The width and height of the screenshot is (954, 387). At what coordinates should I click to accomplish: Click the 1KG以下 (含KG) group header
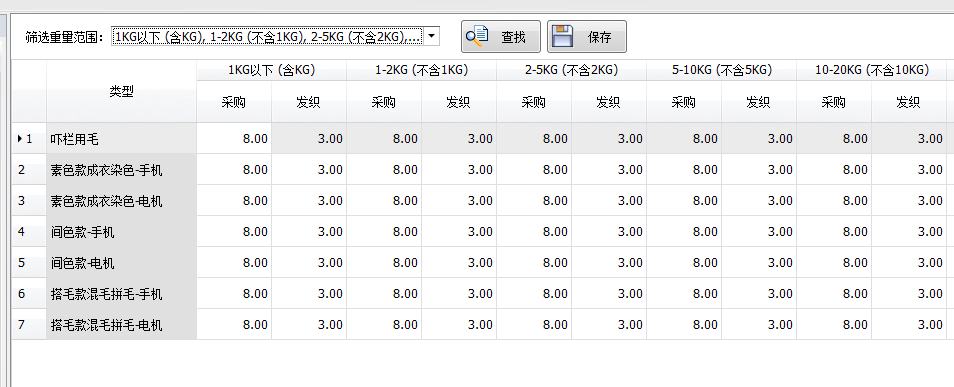pyautogui.click(x=271, y=70)
